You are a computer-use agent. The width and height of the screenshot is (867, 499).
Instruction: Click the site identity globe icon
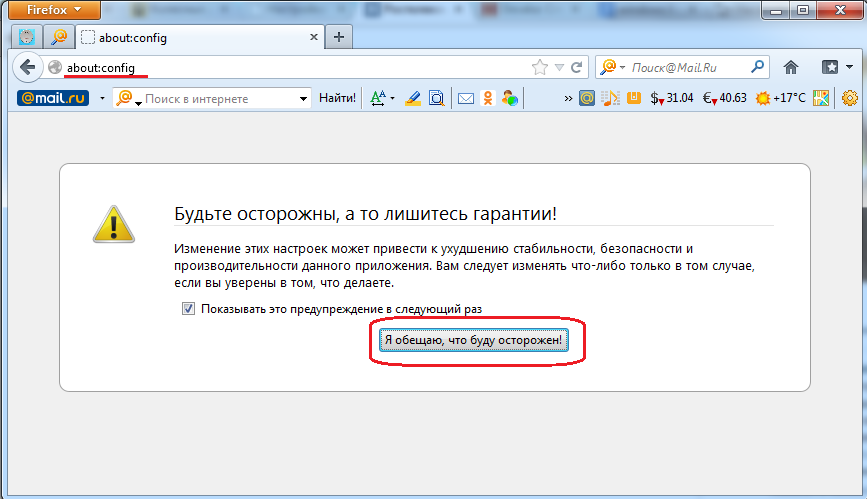click(55, 67)
